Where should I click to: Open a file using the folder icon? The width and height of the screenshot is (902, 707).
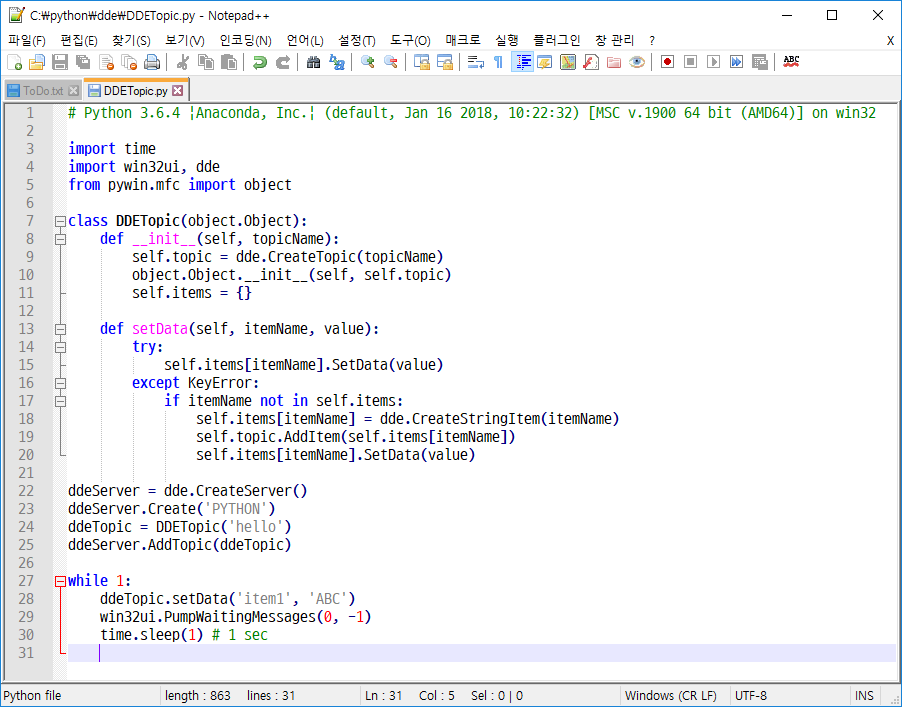[x=37, y=62]
